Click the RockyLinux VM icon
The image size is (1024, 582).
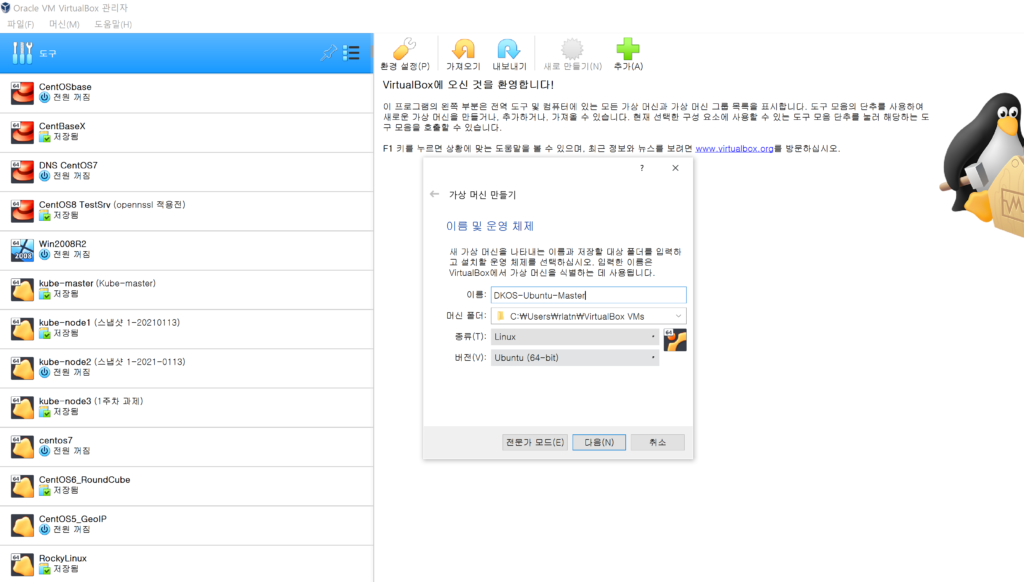(22, 564)
